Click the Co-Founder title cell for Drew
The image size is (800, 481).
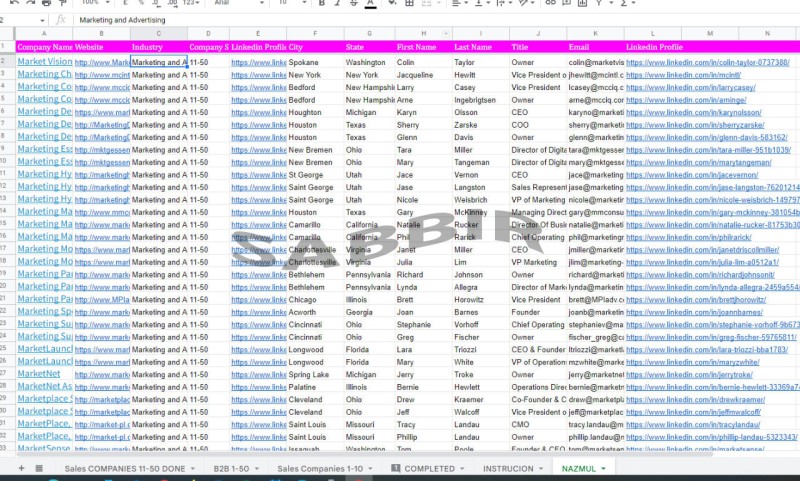[538, 399]
